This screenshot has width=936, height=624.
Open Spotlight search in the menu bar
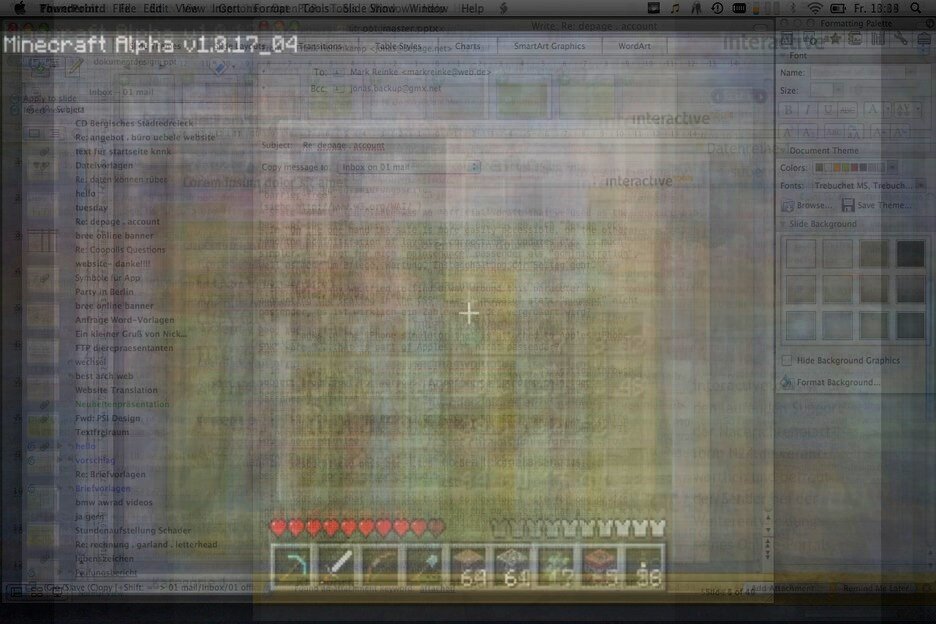[915, 8]
